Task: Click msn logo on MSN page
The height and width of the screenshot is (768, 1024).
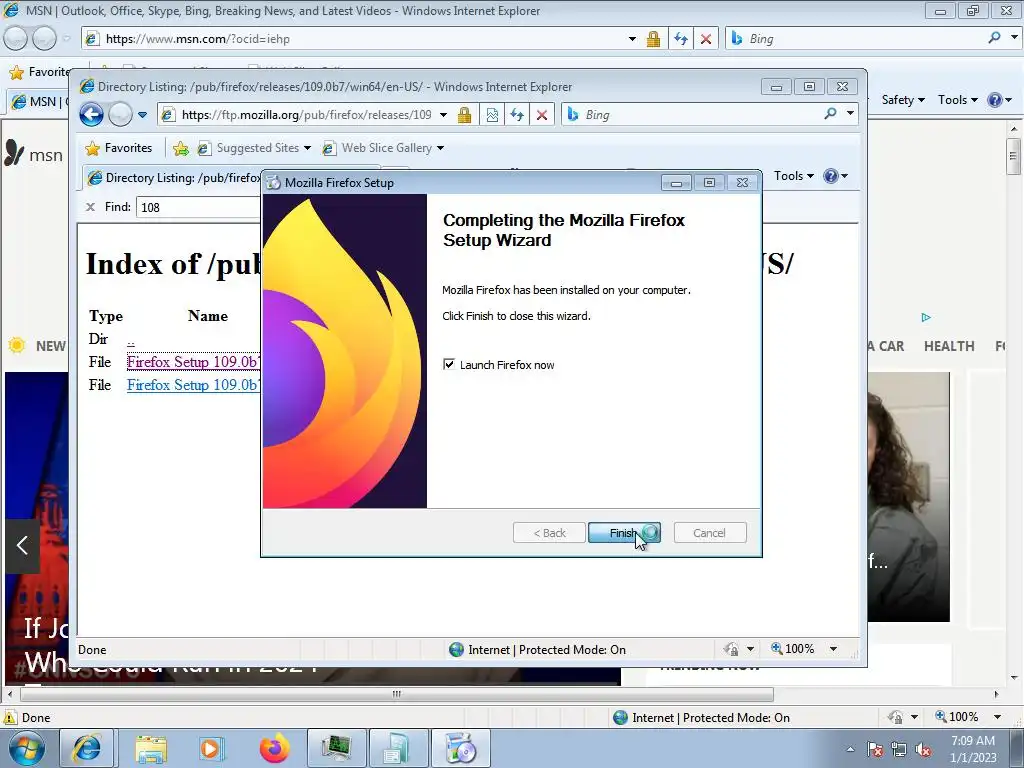Action: point(34,154)
